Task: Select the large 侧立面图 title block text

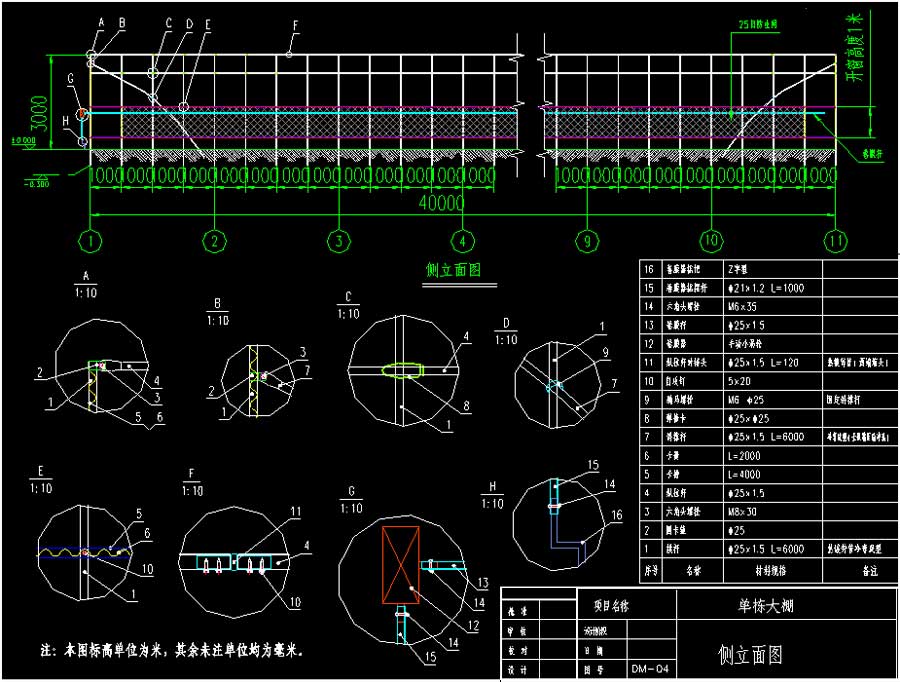Action: [750, 654]
